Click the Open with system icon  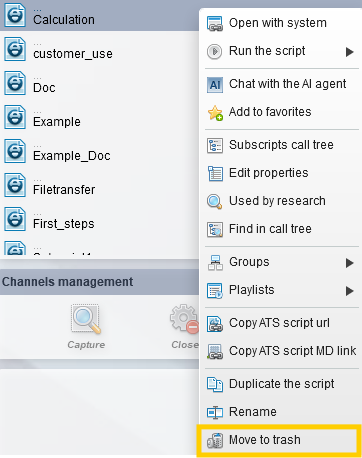[215, 24]
